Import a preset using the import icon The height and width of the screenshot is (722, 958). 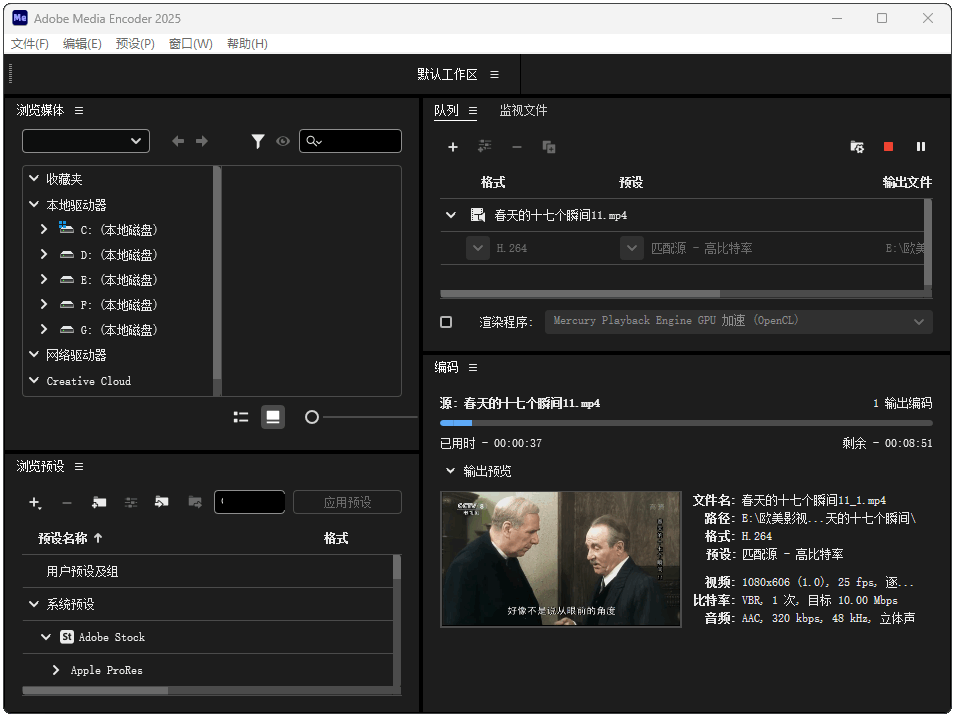click(162, 502)
